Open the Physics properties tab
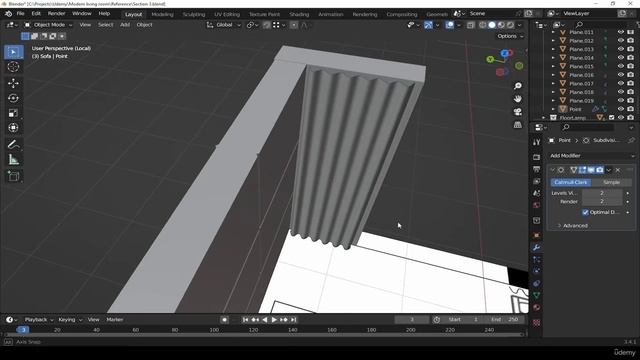This screenshot has width=640, height=360. pyautogui.click(x=537, y=271)
